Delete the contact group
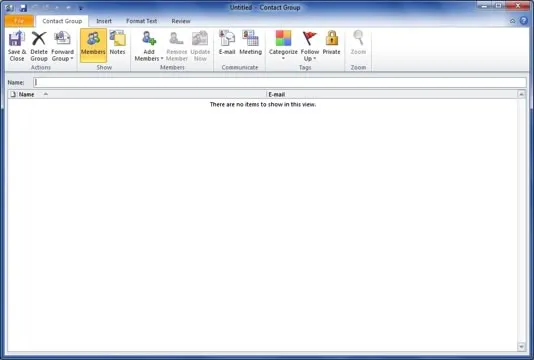The height and width of the screenshot is (360, 534). (x=39, y=46)
